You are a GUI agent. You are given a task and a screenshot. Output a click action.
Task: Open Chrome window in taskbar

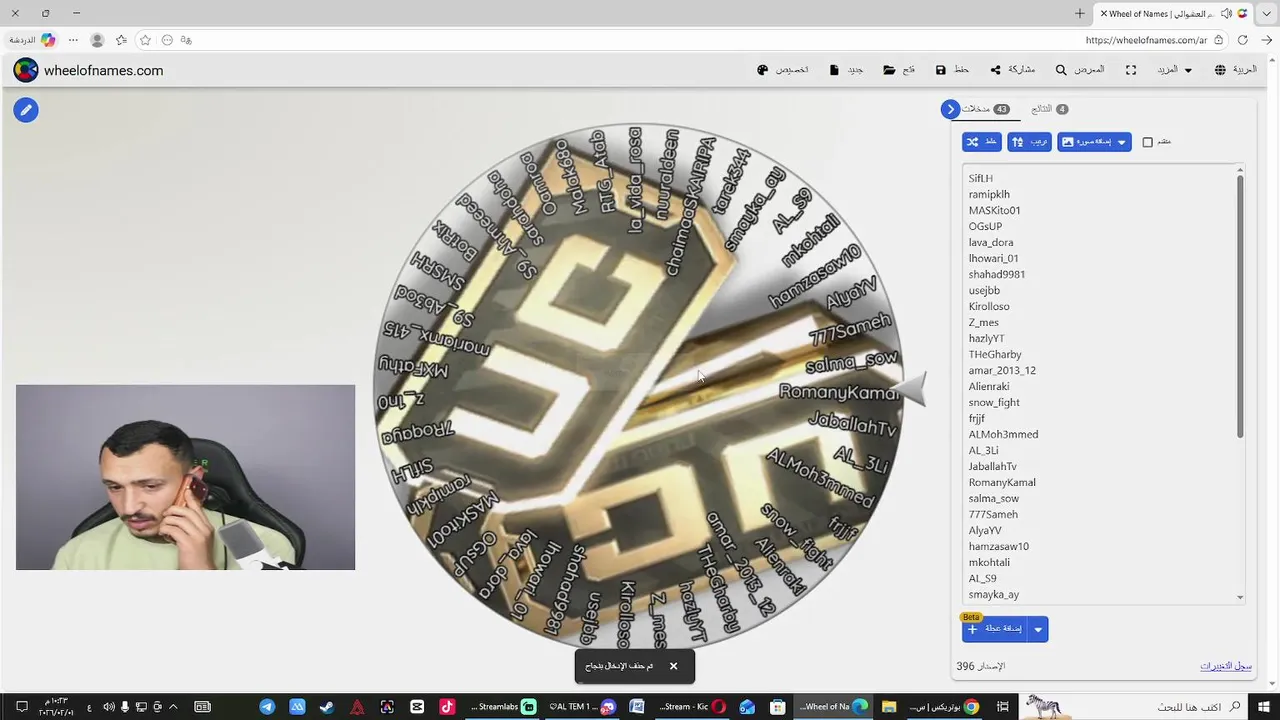(x=945, y=707)
